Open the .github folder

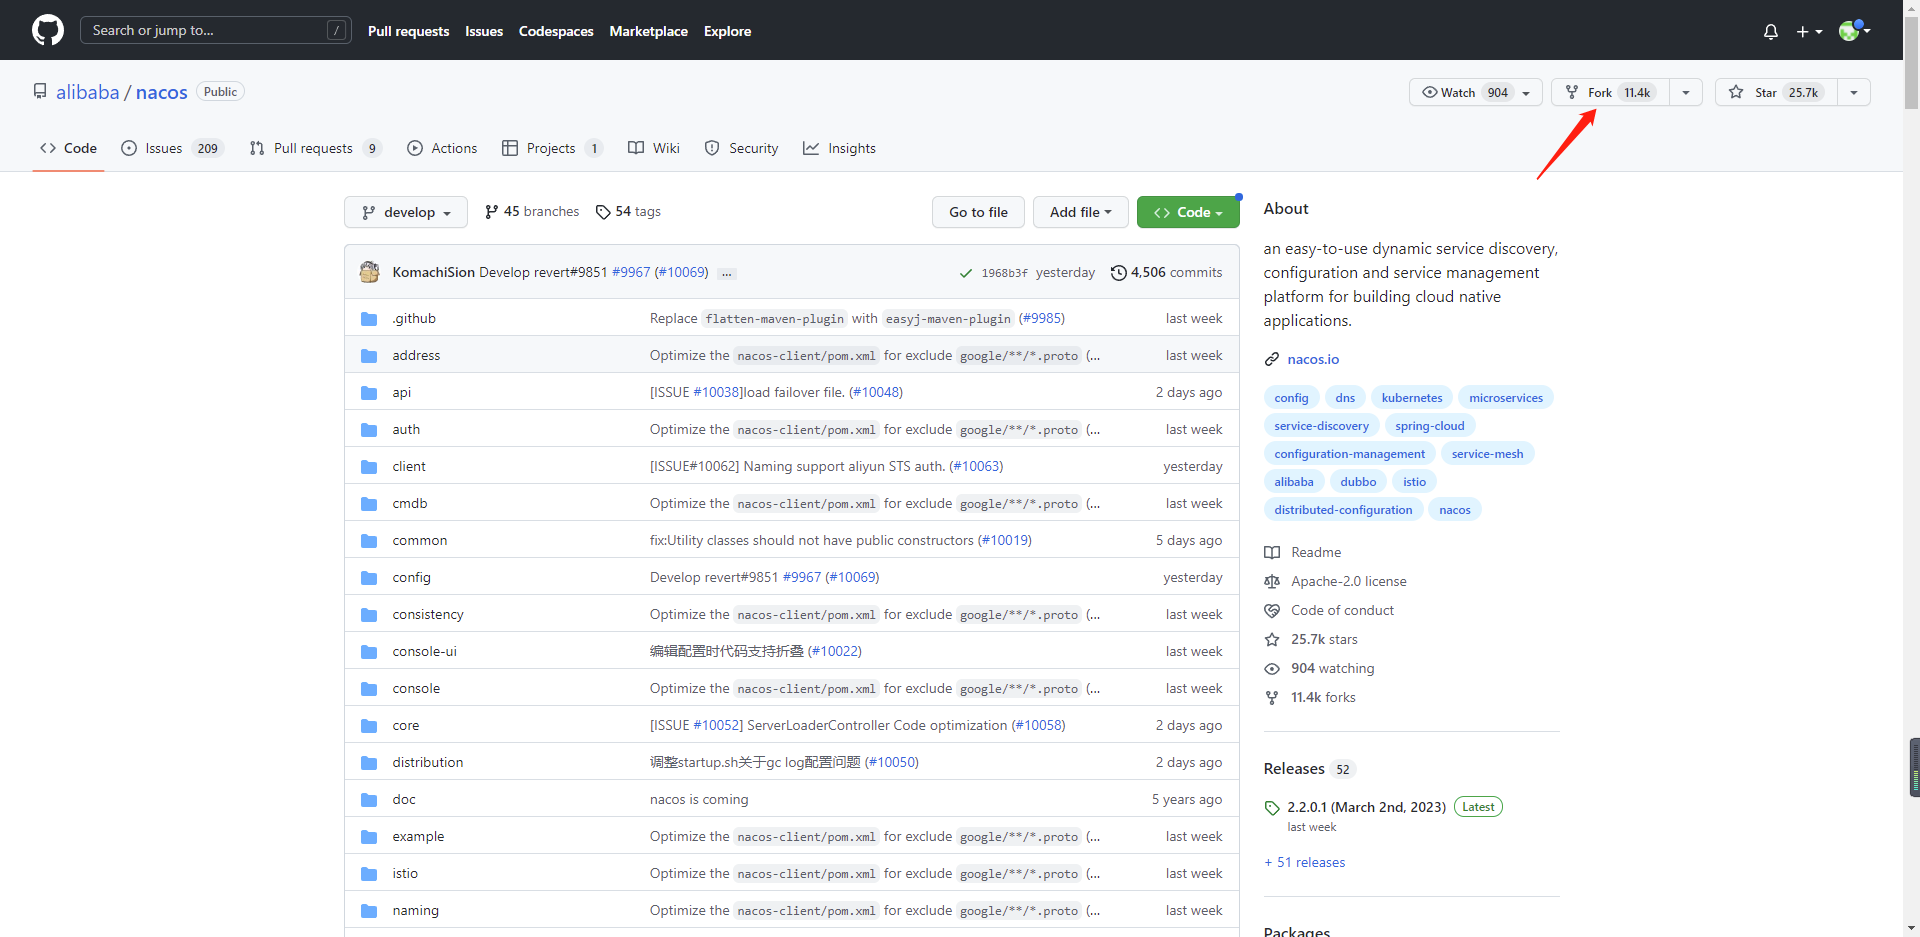click(x=413, y=318)
